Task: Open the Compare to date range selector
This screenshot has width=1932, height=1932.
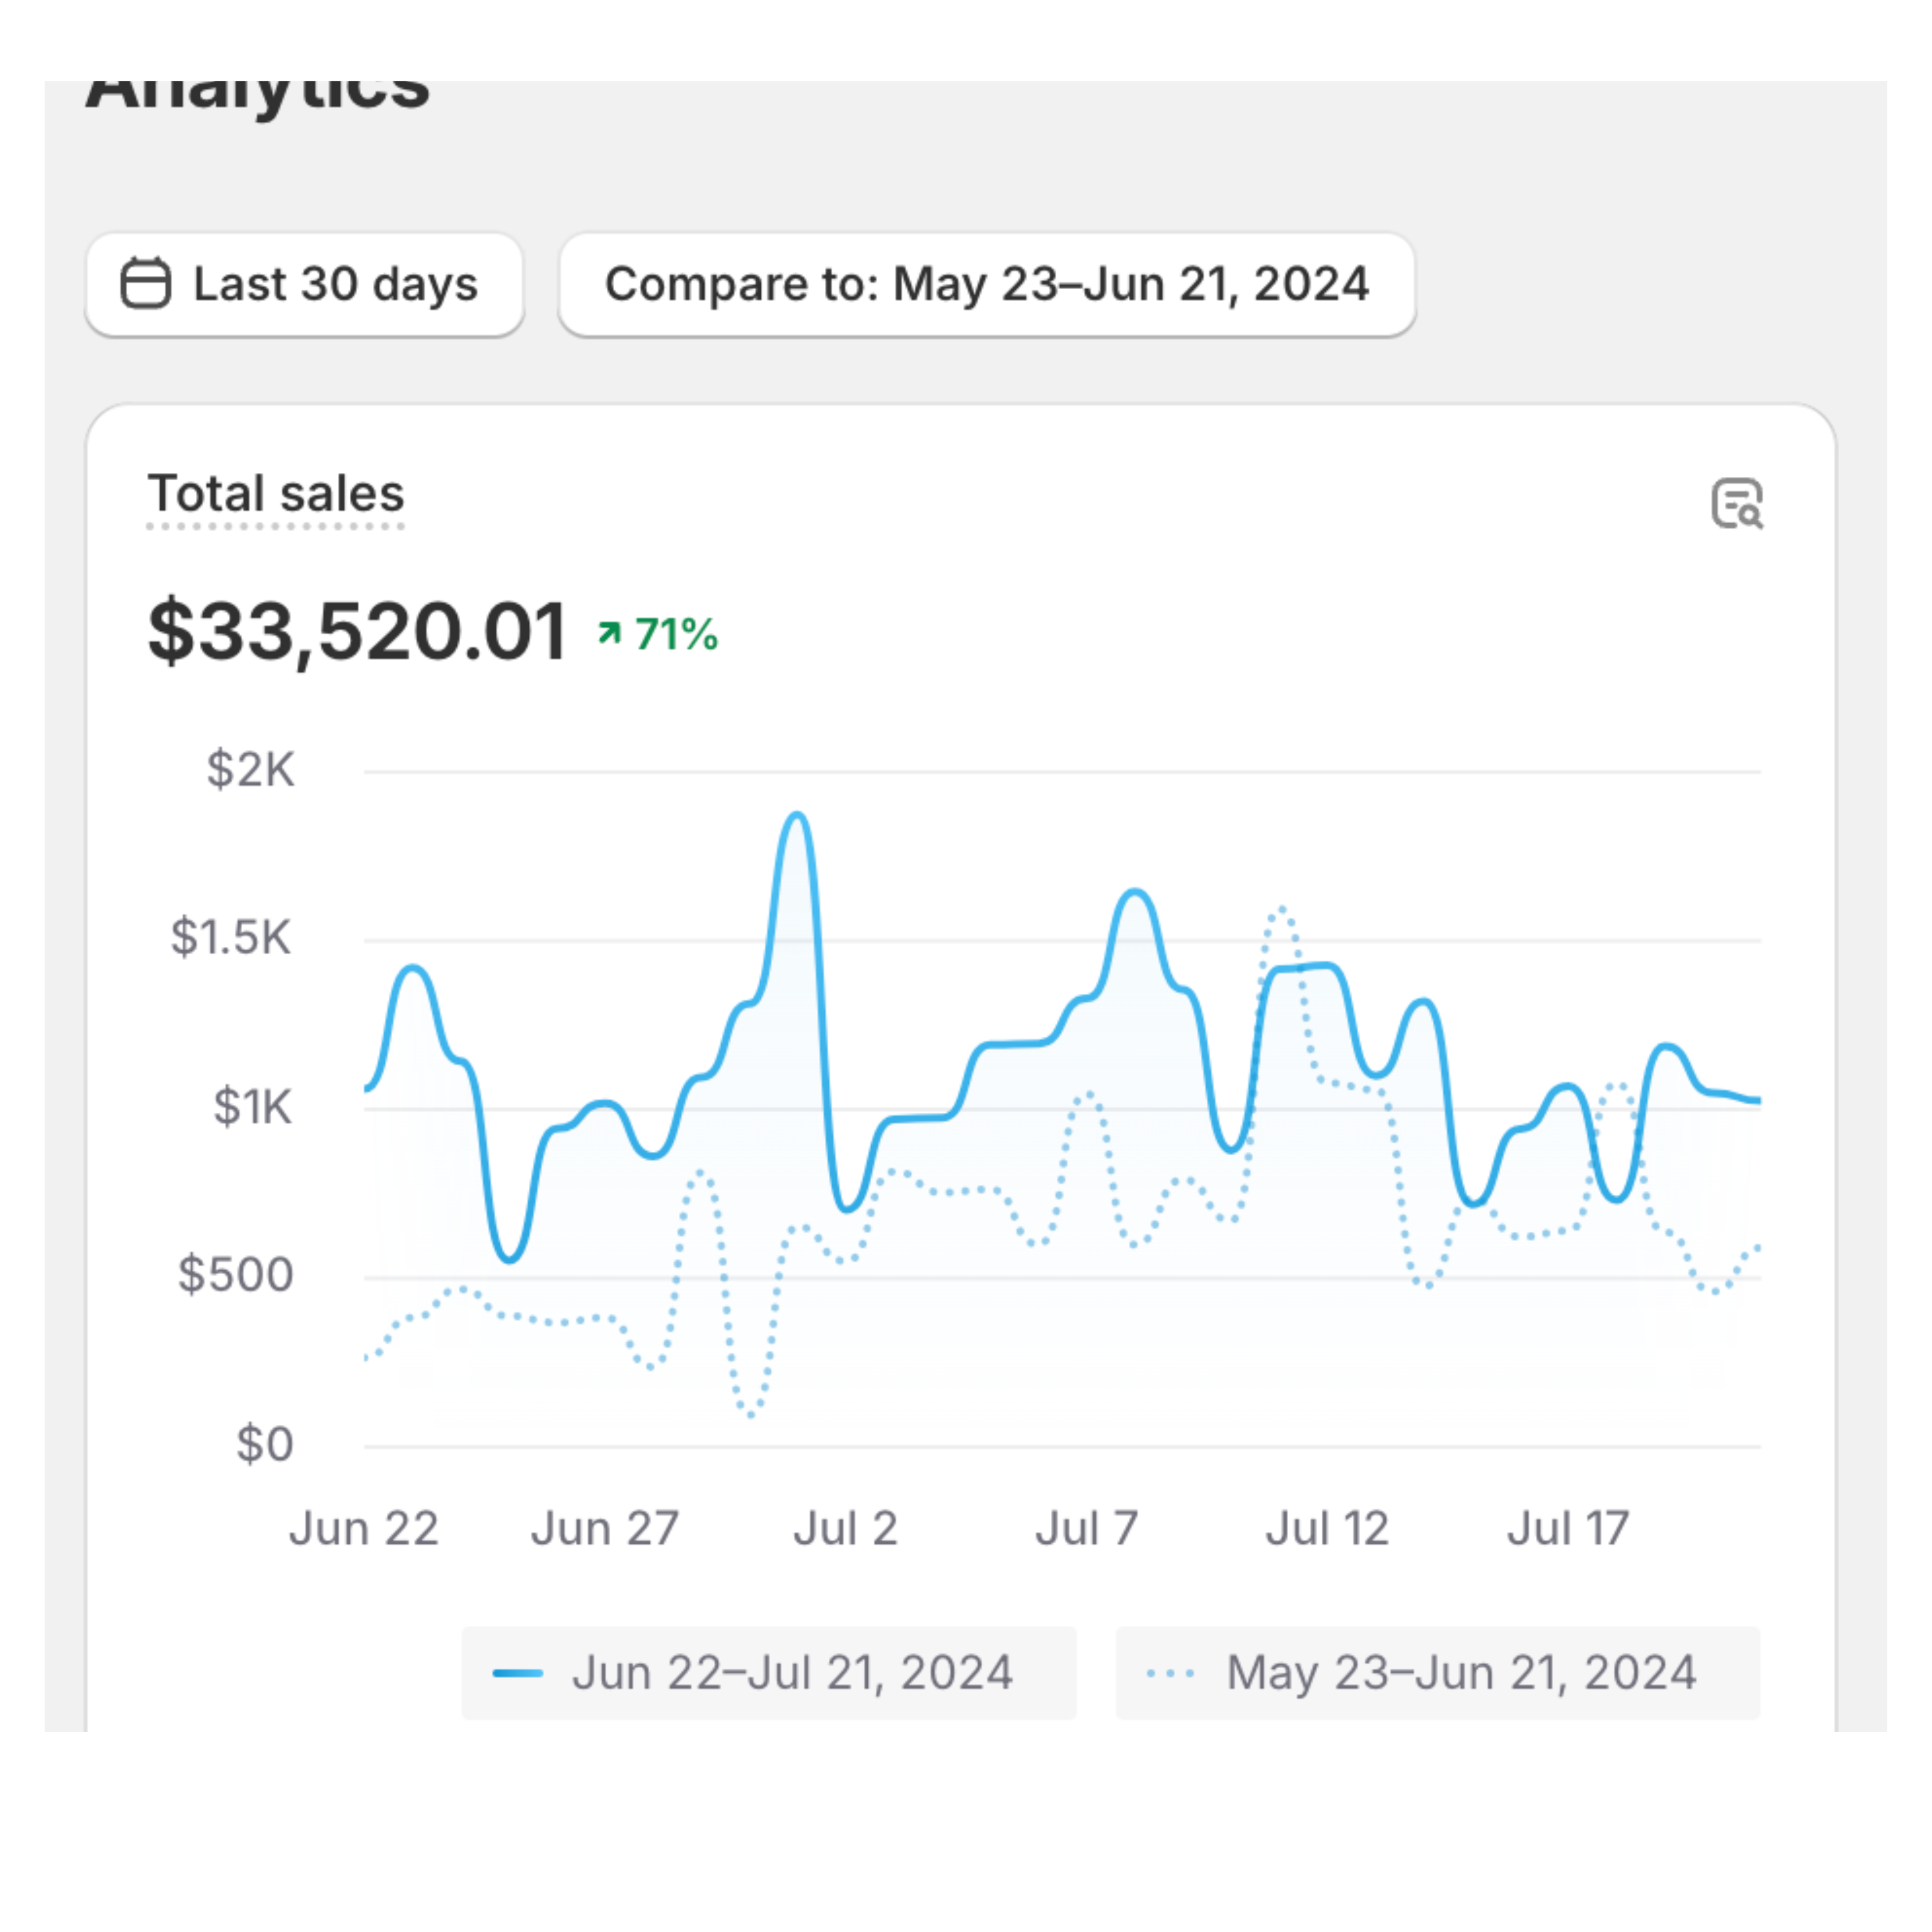Action: pyautogui.click(x=986, y=284)
